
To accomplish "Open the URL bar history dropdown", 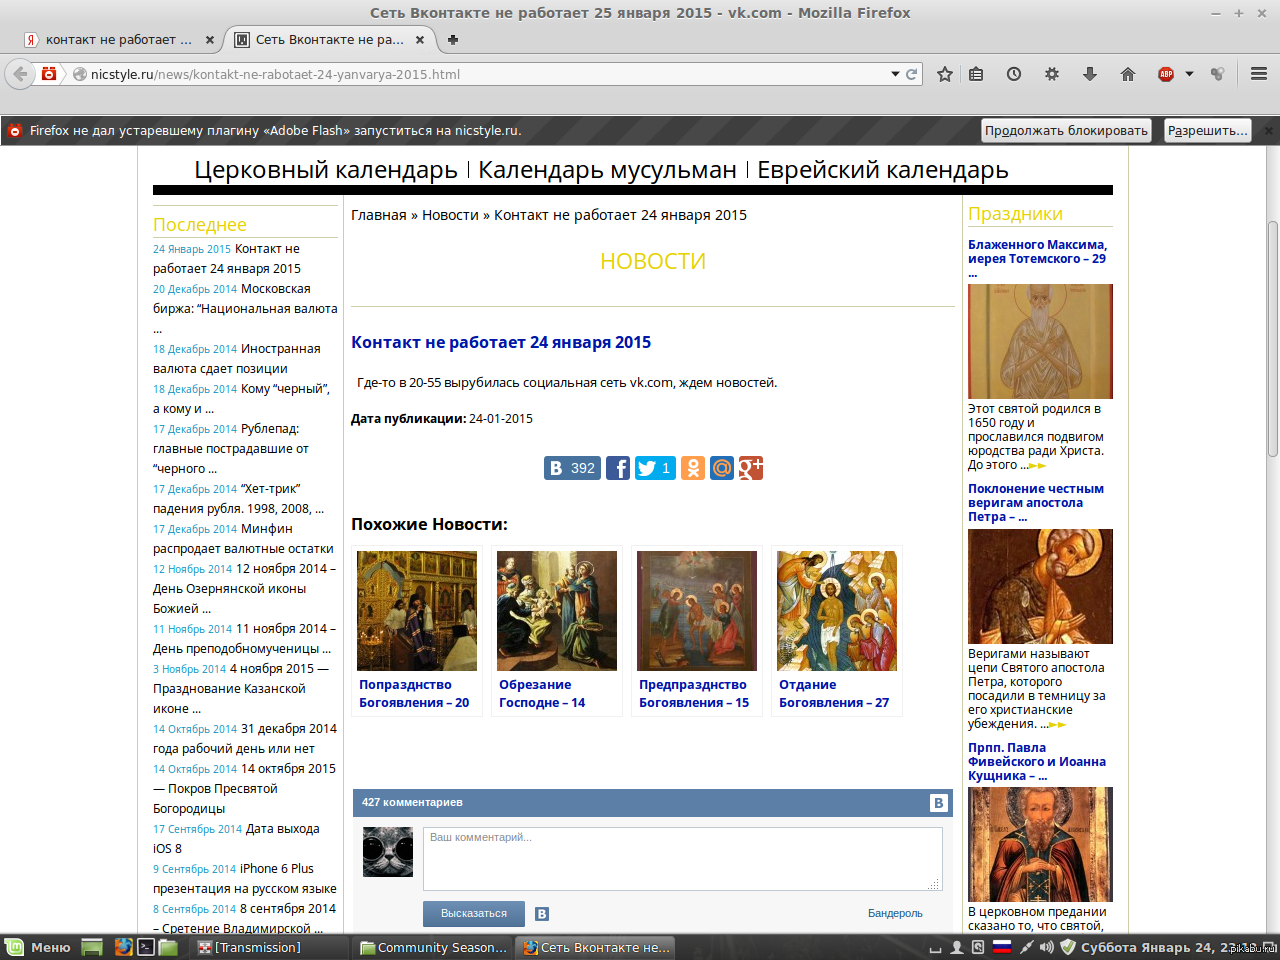I will tap(895, 74).
